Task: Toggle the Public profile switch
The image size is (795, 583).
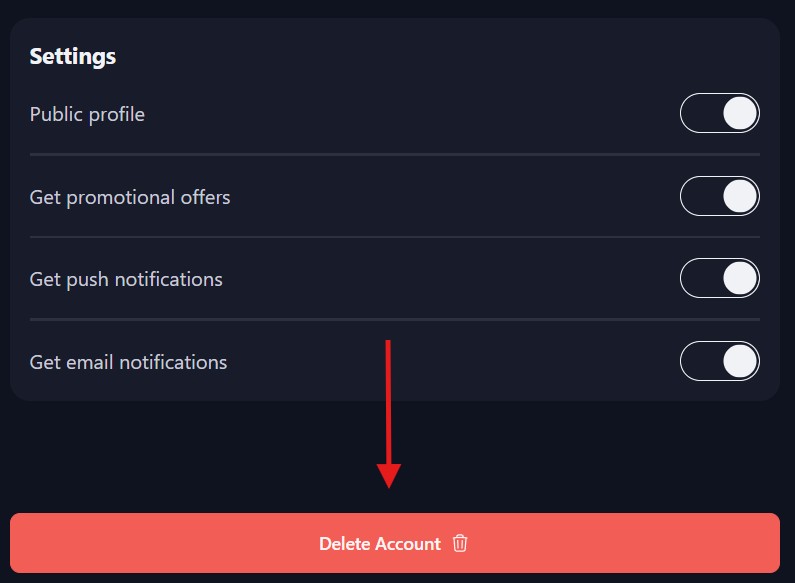Action: pyautogui.click(x=720, y=114)
